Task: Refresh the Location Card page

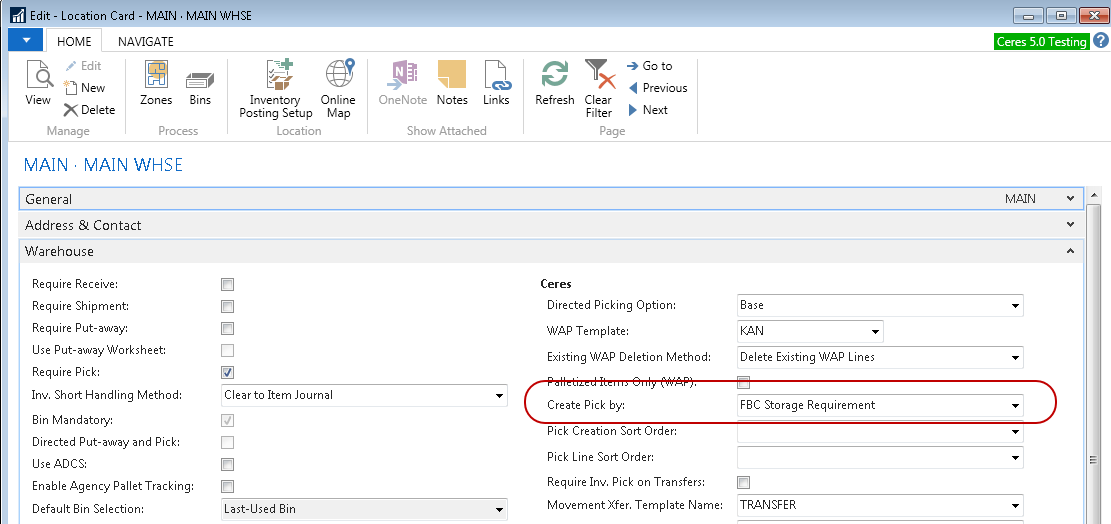Action: (554, 84)
